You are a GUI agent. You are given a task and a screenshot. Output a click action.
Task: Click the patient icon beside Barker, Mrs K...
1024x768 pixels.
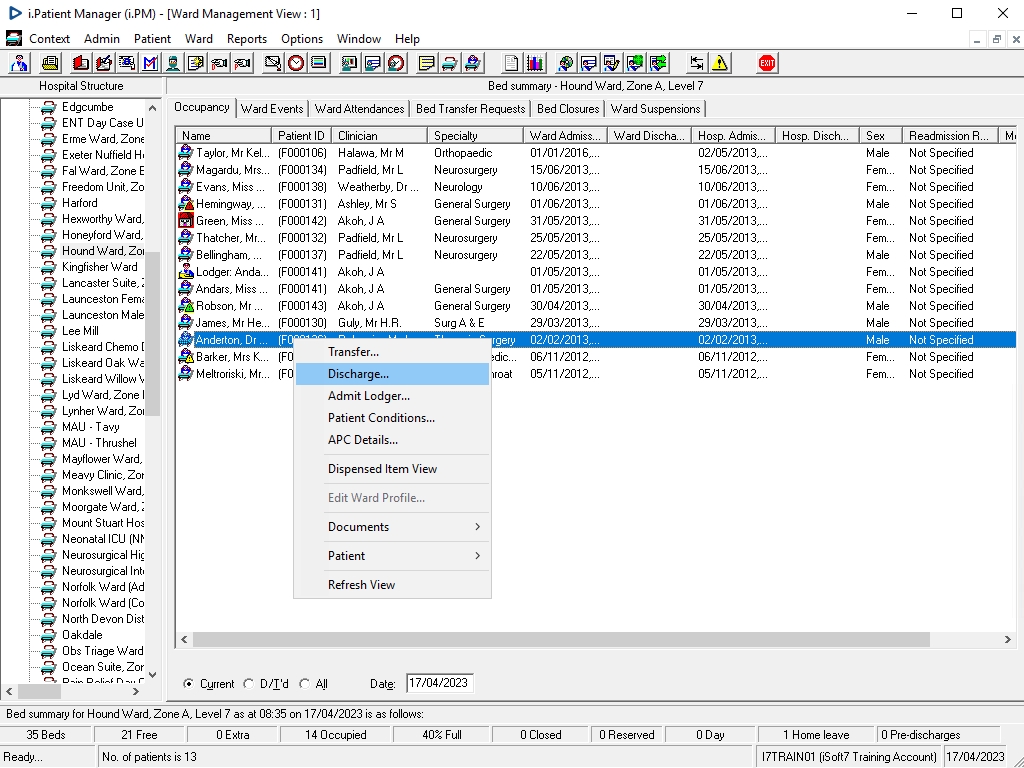coord(185,357)
